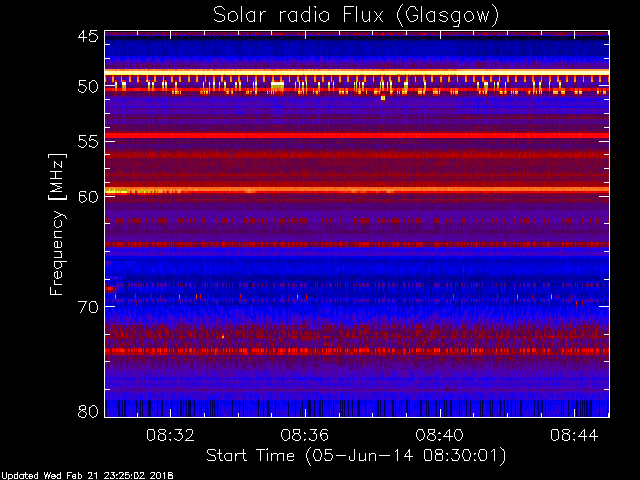Click the "Updated Wed Feb 21 23:25:02 2018" text
The width and height of the screenshot is (640, 480).
pyautogui.click(x=87, y=476)
